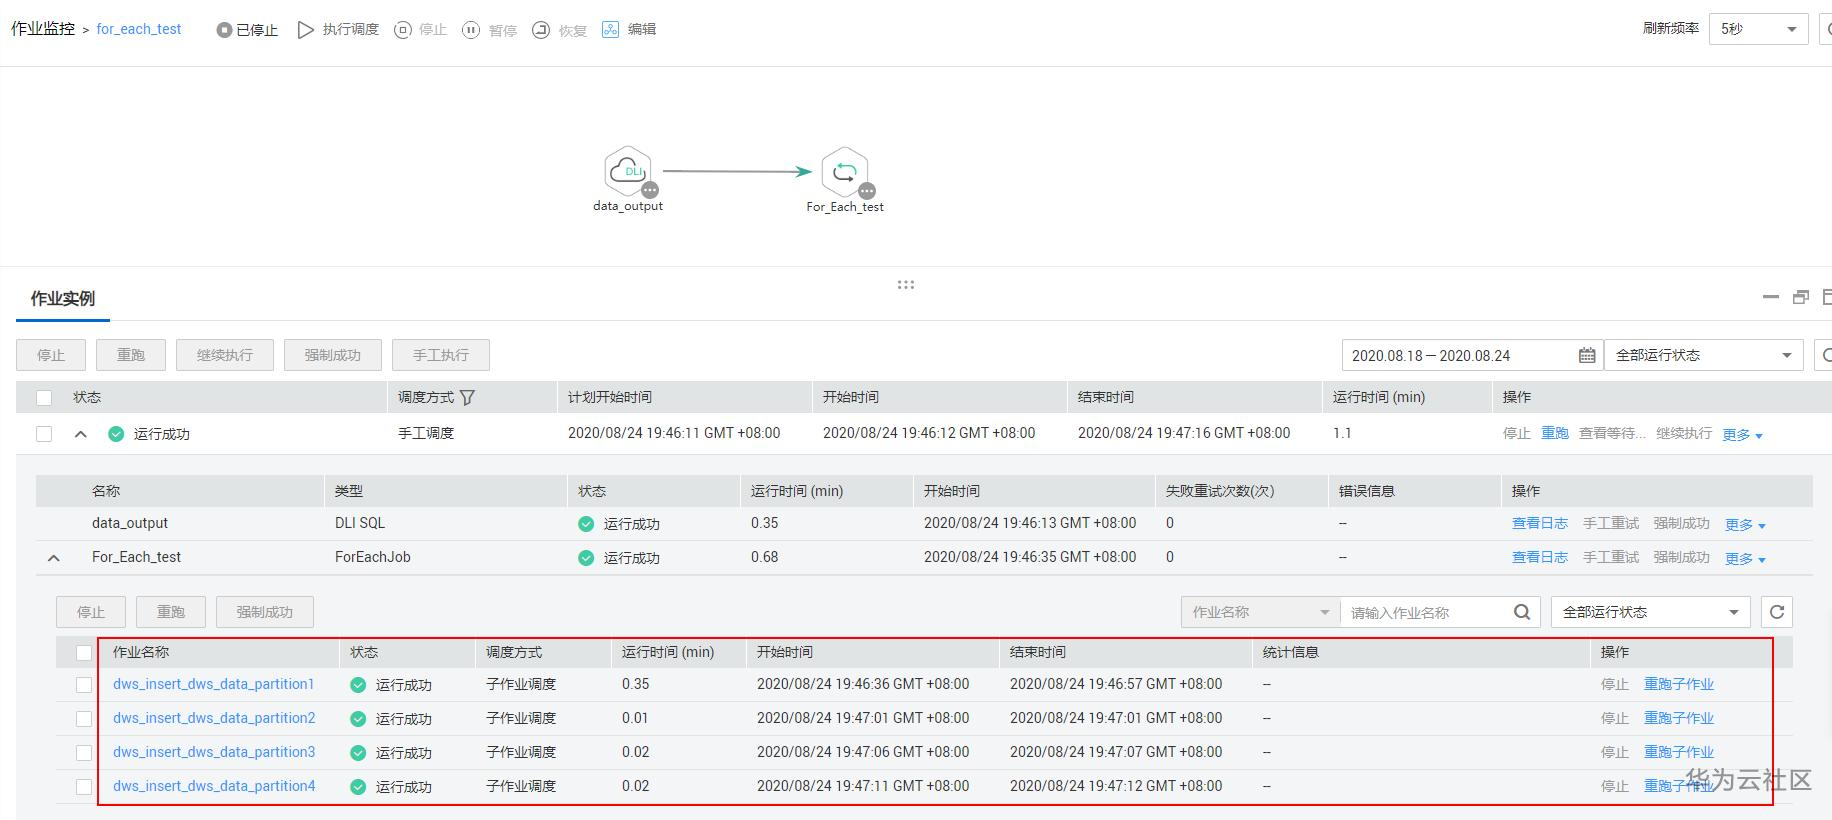Open the upper 全部运行状态 dropdown
Image resolution: width=1832 pixels, height=820 pixels.
[1703, 355]
